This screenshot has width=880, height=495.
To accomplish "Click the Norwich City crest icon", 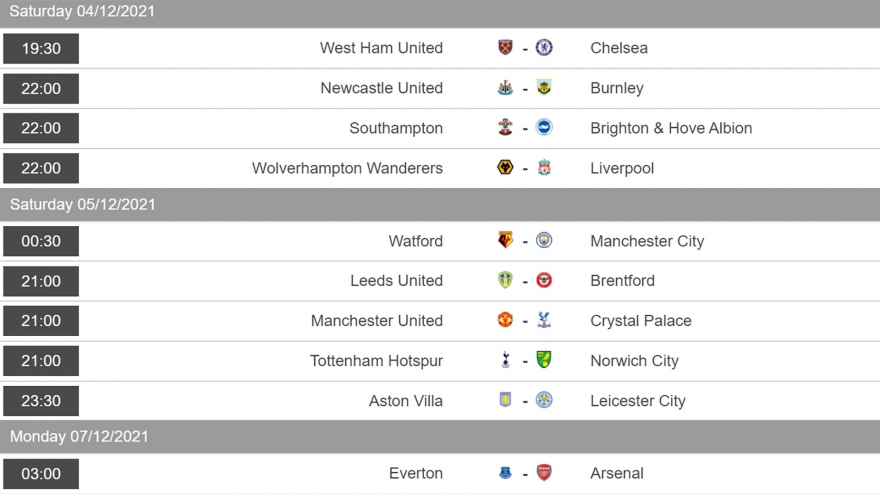I will pos(544,361).
